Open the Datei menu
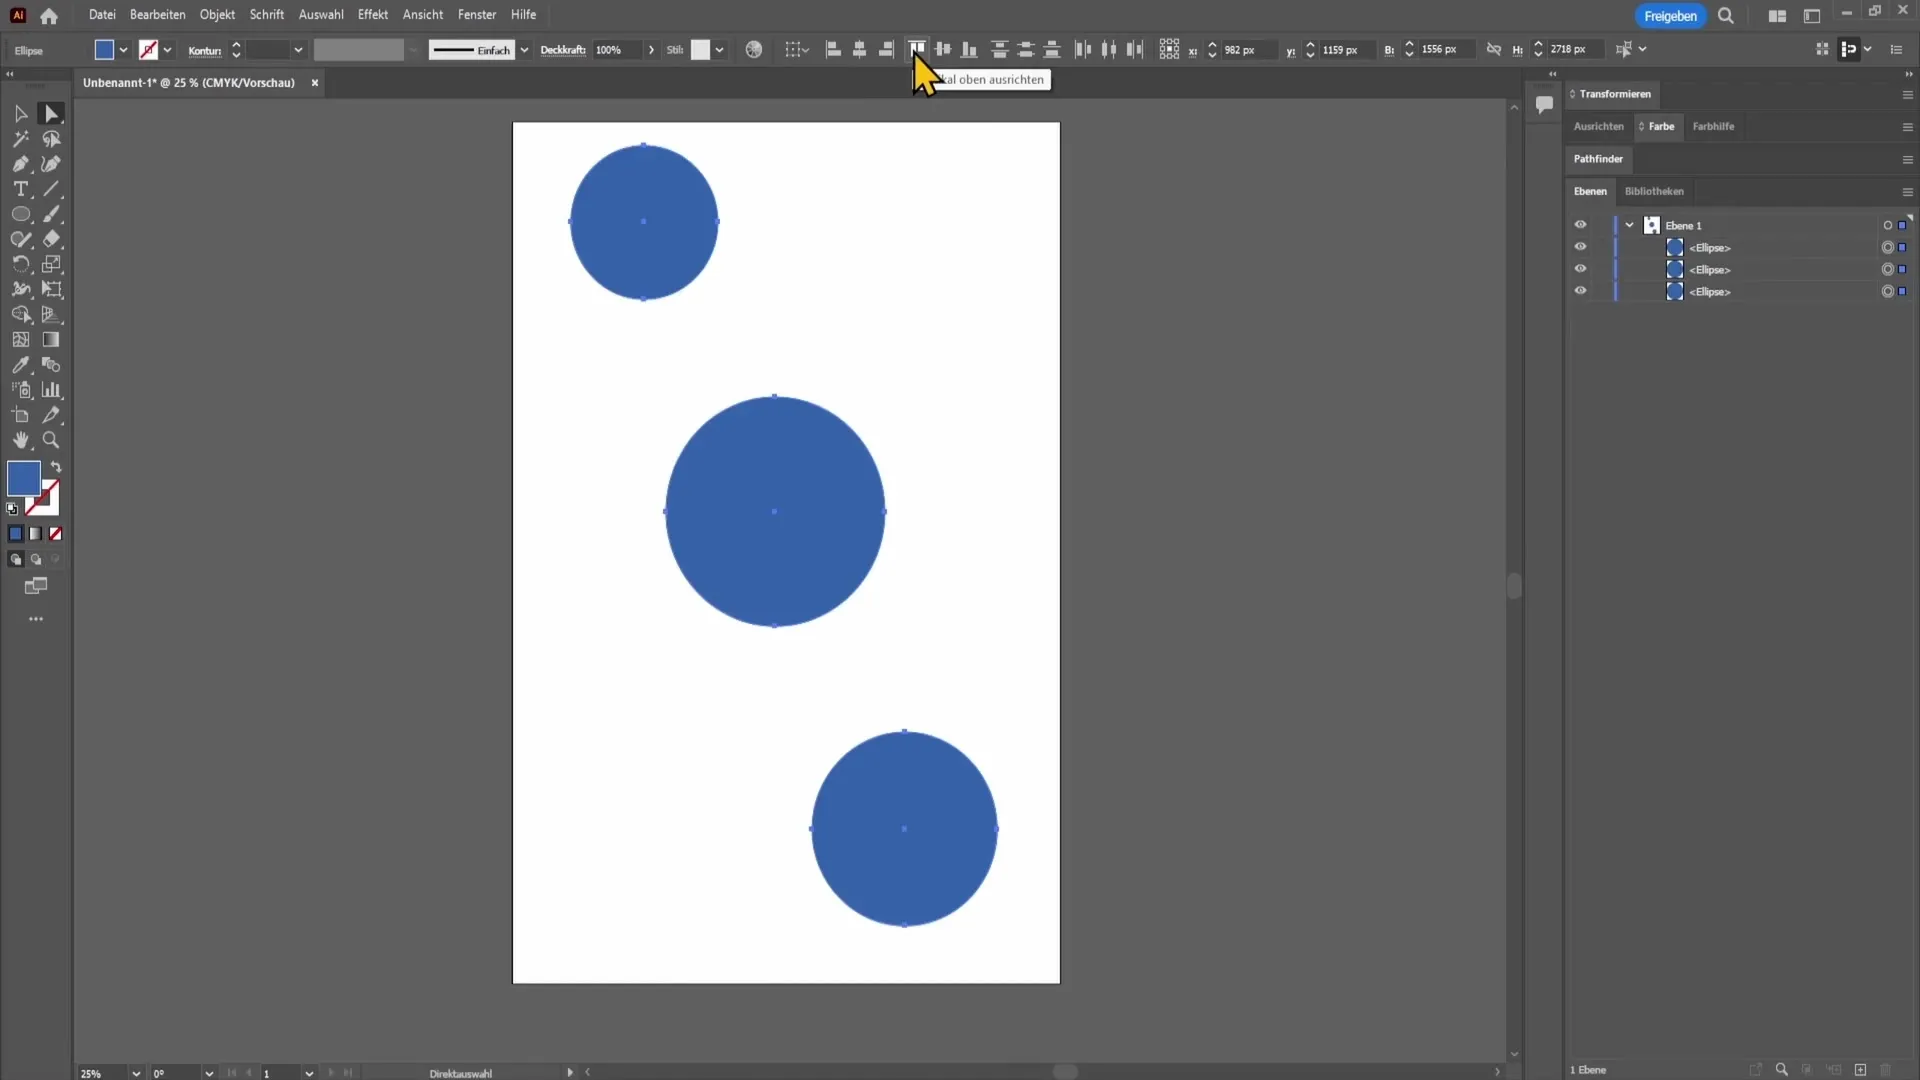 pyautogui.click(x=102, y=15)
